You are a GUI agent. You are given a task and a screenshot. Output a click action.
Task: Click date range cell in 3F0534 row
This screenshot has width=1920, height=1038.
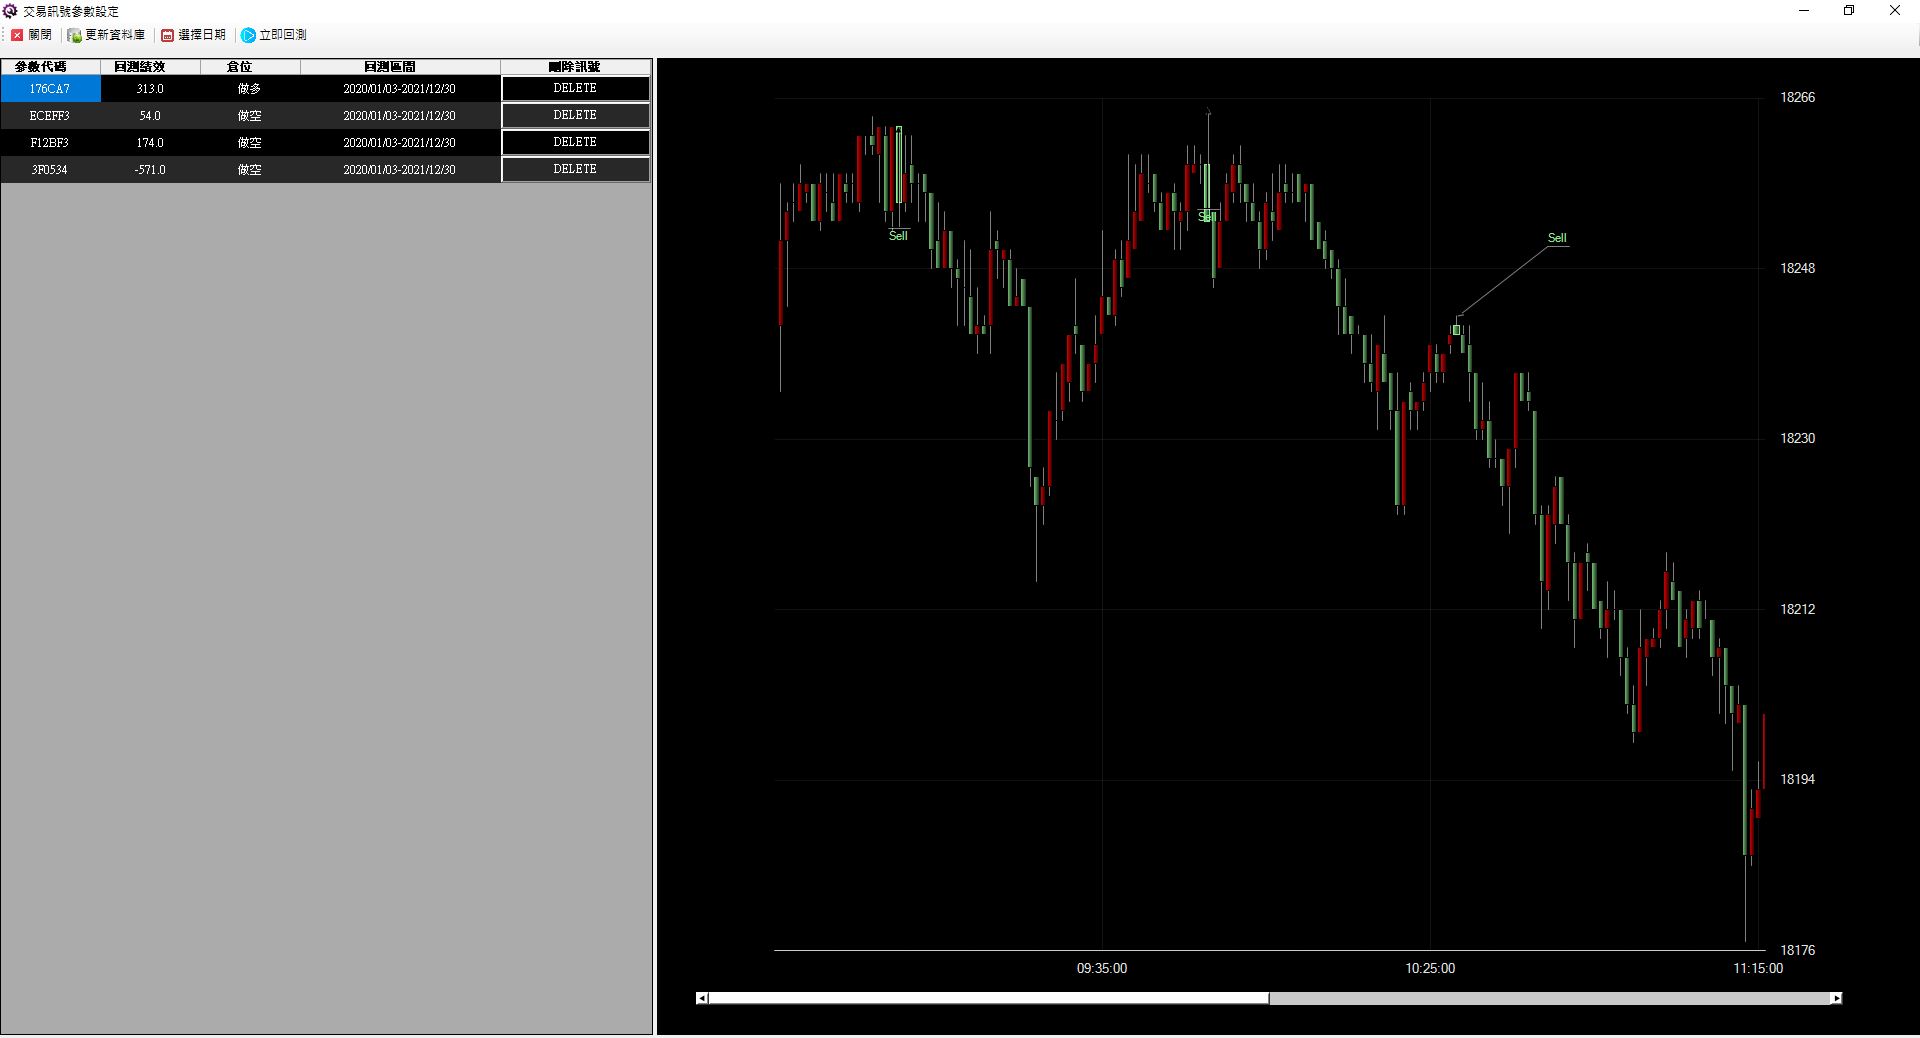[x=400, y=170]
